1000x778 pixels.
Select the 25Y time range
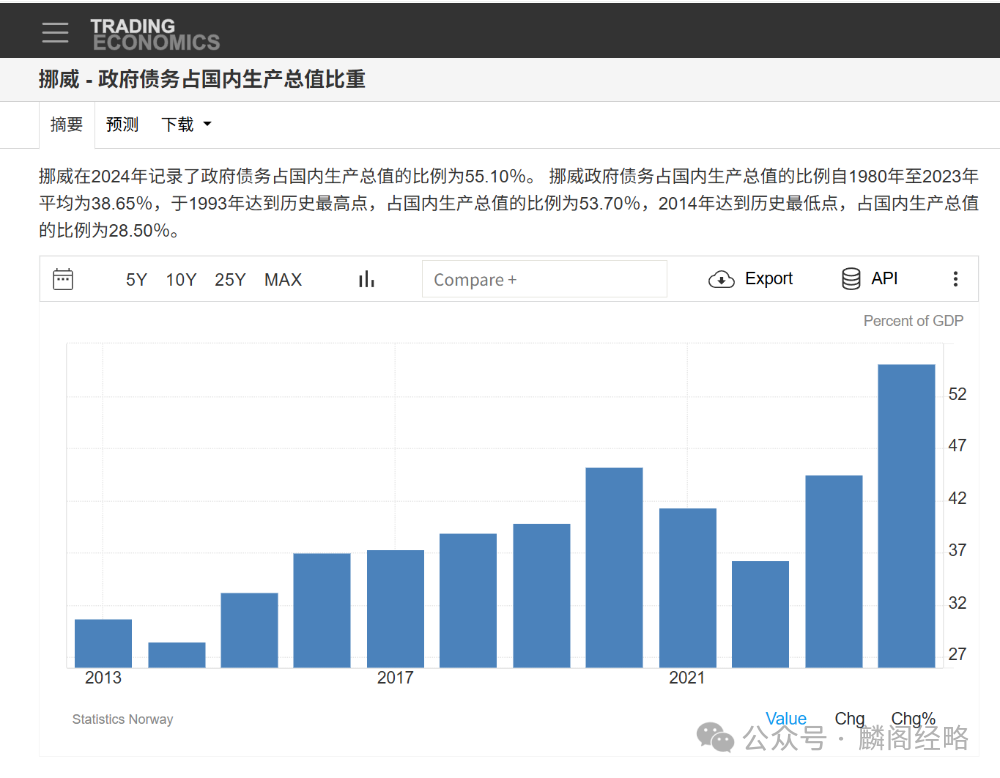tap(230, 280)
